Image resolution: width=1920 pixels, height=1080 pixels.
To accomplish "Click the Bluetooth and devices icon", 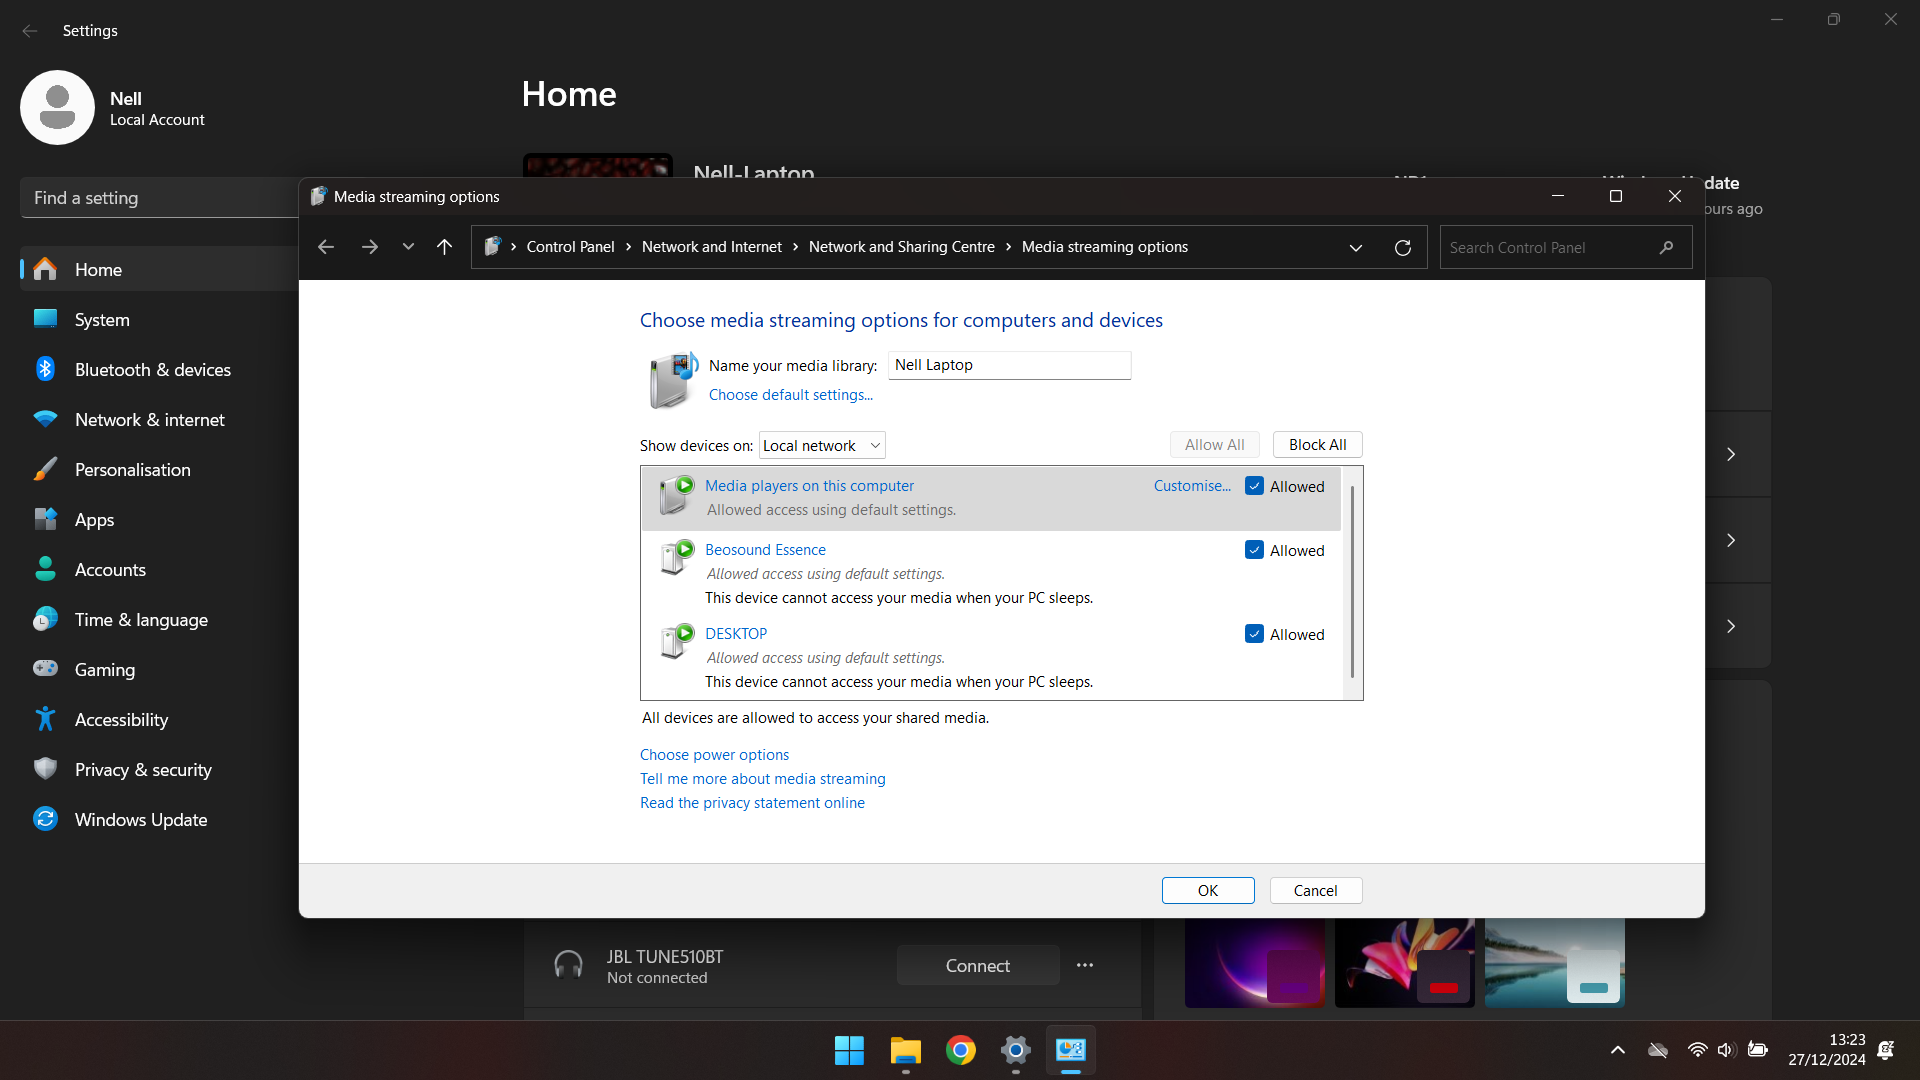I will tap(46, 369).
